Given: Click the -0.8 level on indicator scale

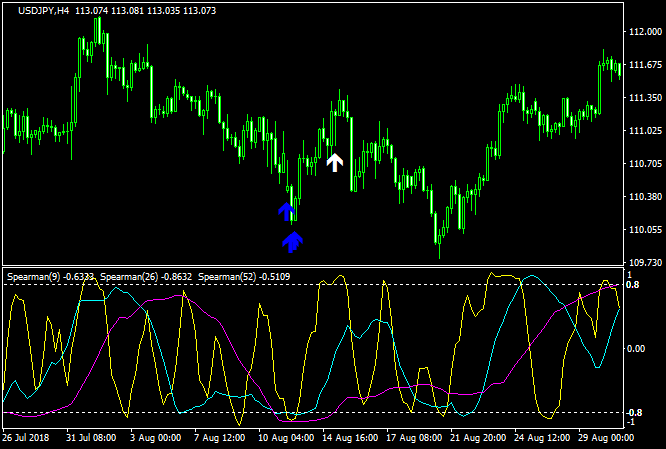Looking at the screenshot, I should [x=633, y=412].
